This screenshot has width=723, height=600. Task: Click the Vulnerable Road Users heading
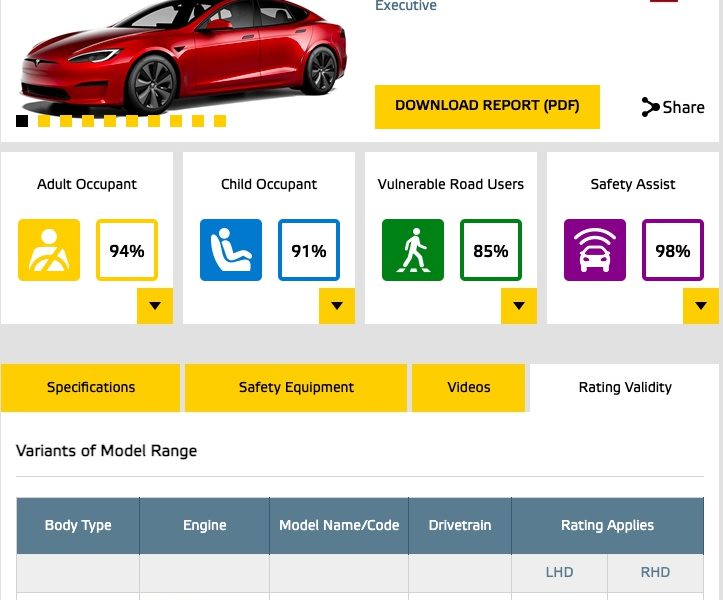[450, 184]
